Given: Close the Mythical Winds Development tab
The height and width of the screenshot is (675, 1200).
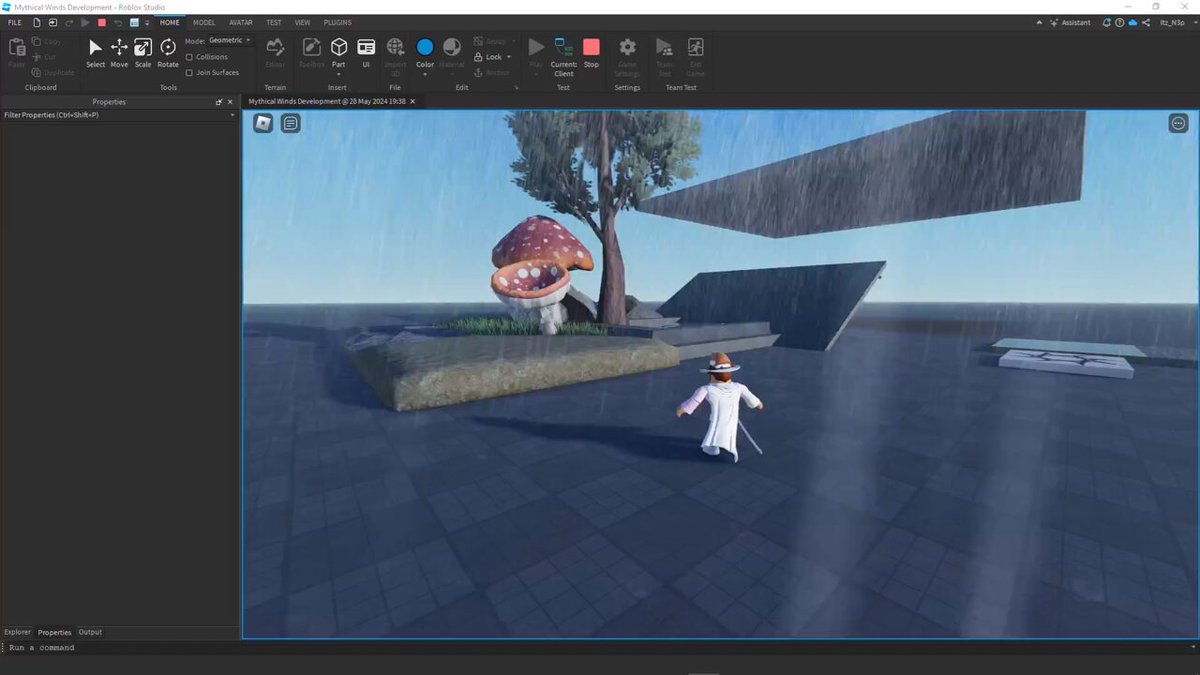Looking at the screenshot, I should coord(413,101).
